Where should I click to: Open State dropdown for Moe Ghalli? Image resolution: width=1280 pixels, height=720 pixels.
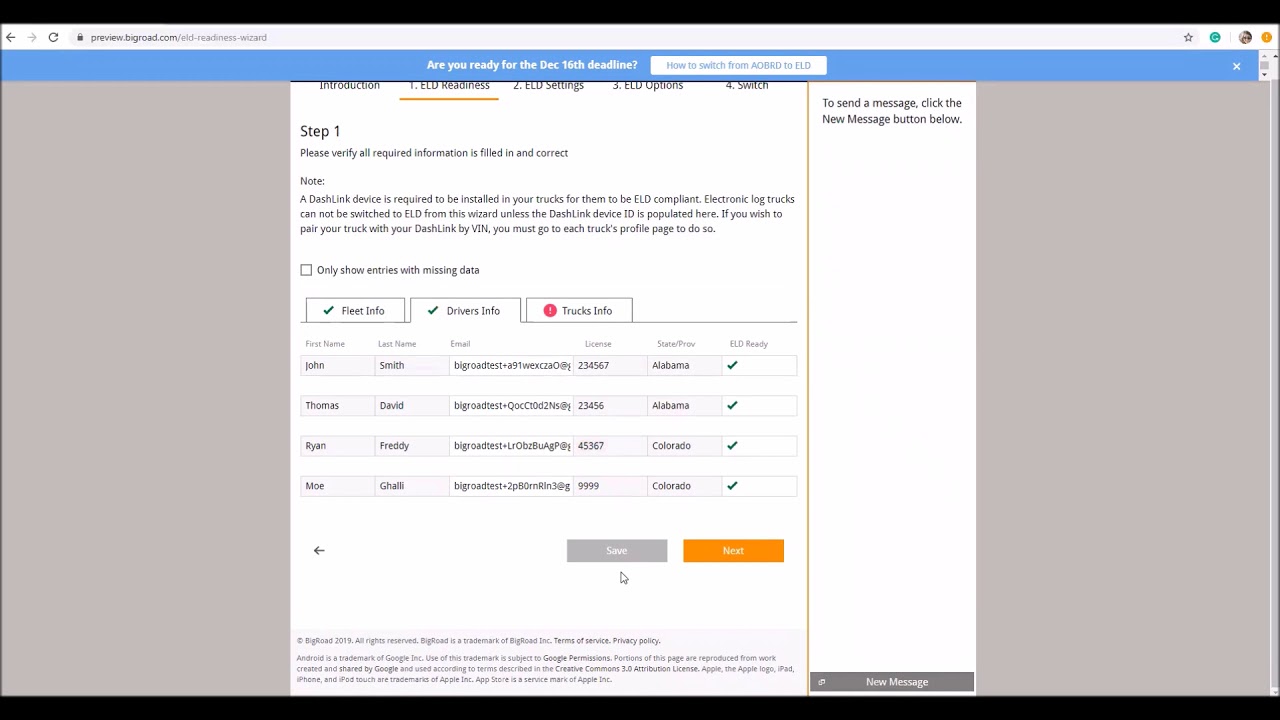(685, 485)
